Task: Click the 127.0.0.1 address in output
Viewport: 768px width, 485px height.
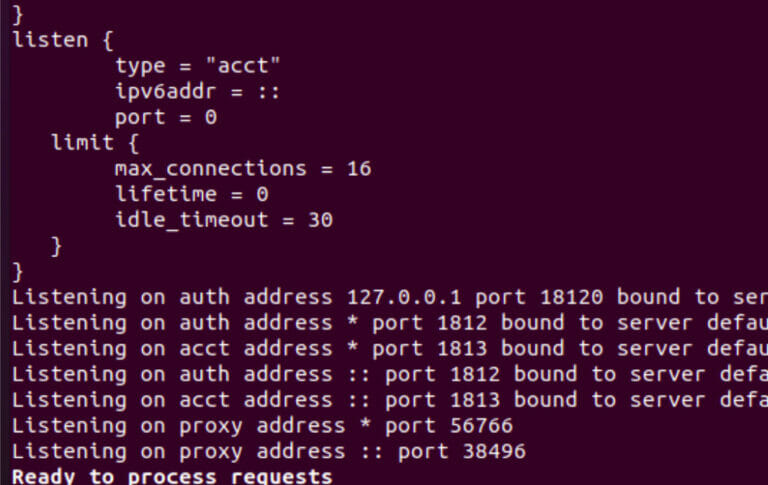Action: click(x=403, y=297)
